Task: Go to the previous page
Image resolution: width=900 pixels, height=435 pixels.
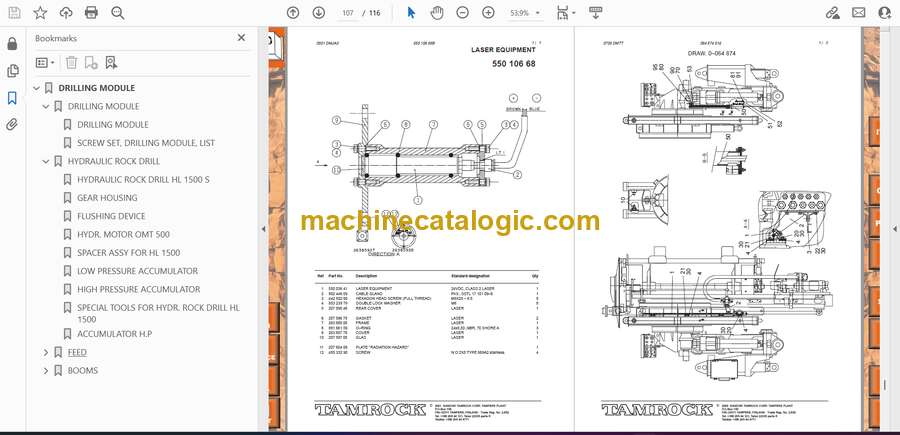Action: 293,13
